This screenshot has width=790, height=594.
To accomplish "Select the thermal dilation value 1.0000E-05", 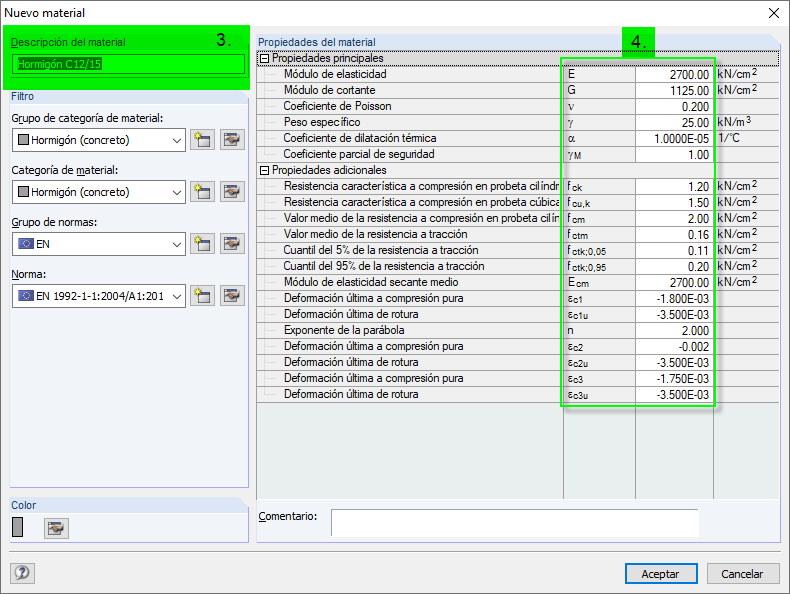I will pyautogui.click(x=674, y=139).
